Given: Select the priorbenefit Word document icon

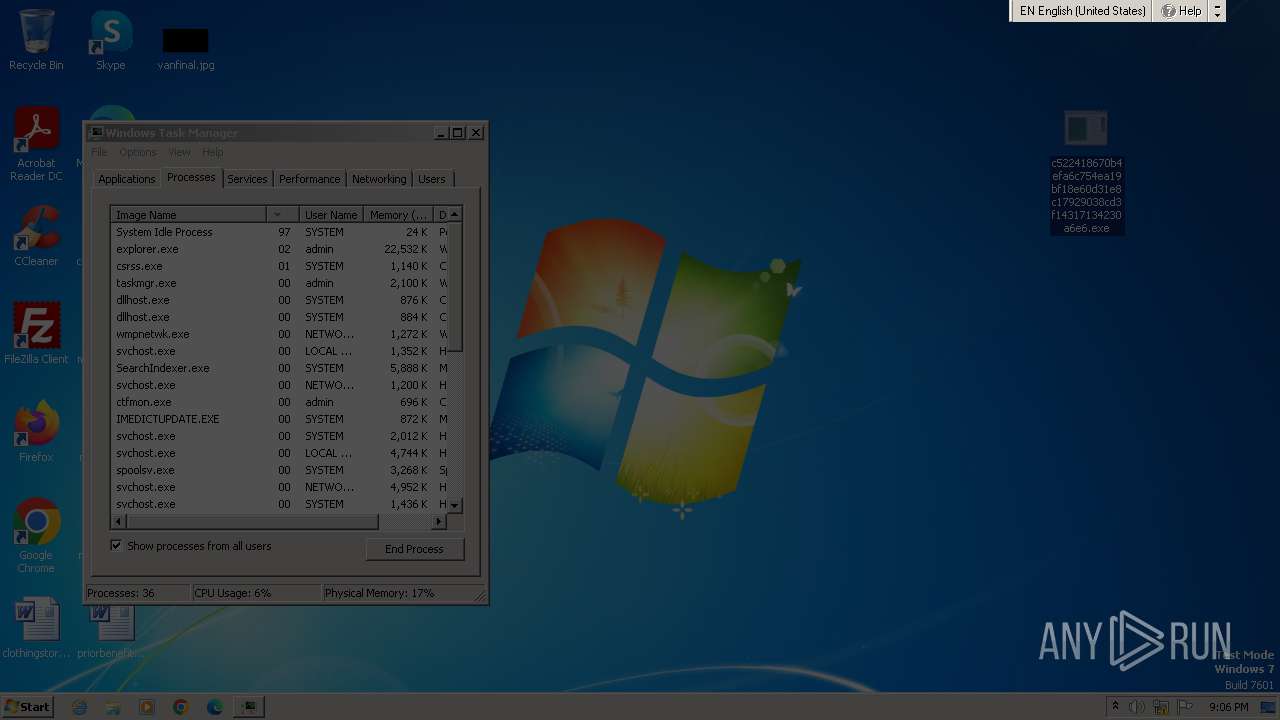Looking at the screenshot, I should point(110,628).
